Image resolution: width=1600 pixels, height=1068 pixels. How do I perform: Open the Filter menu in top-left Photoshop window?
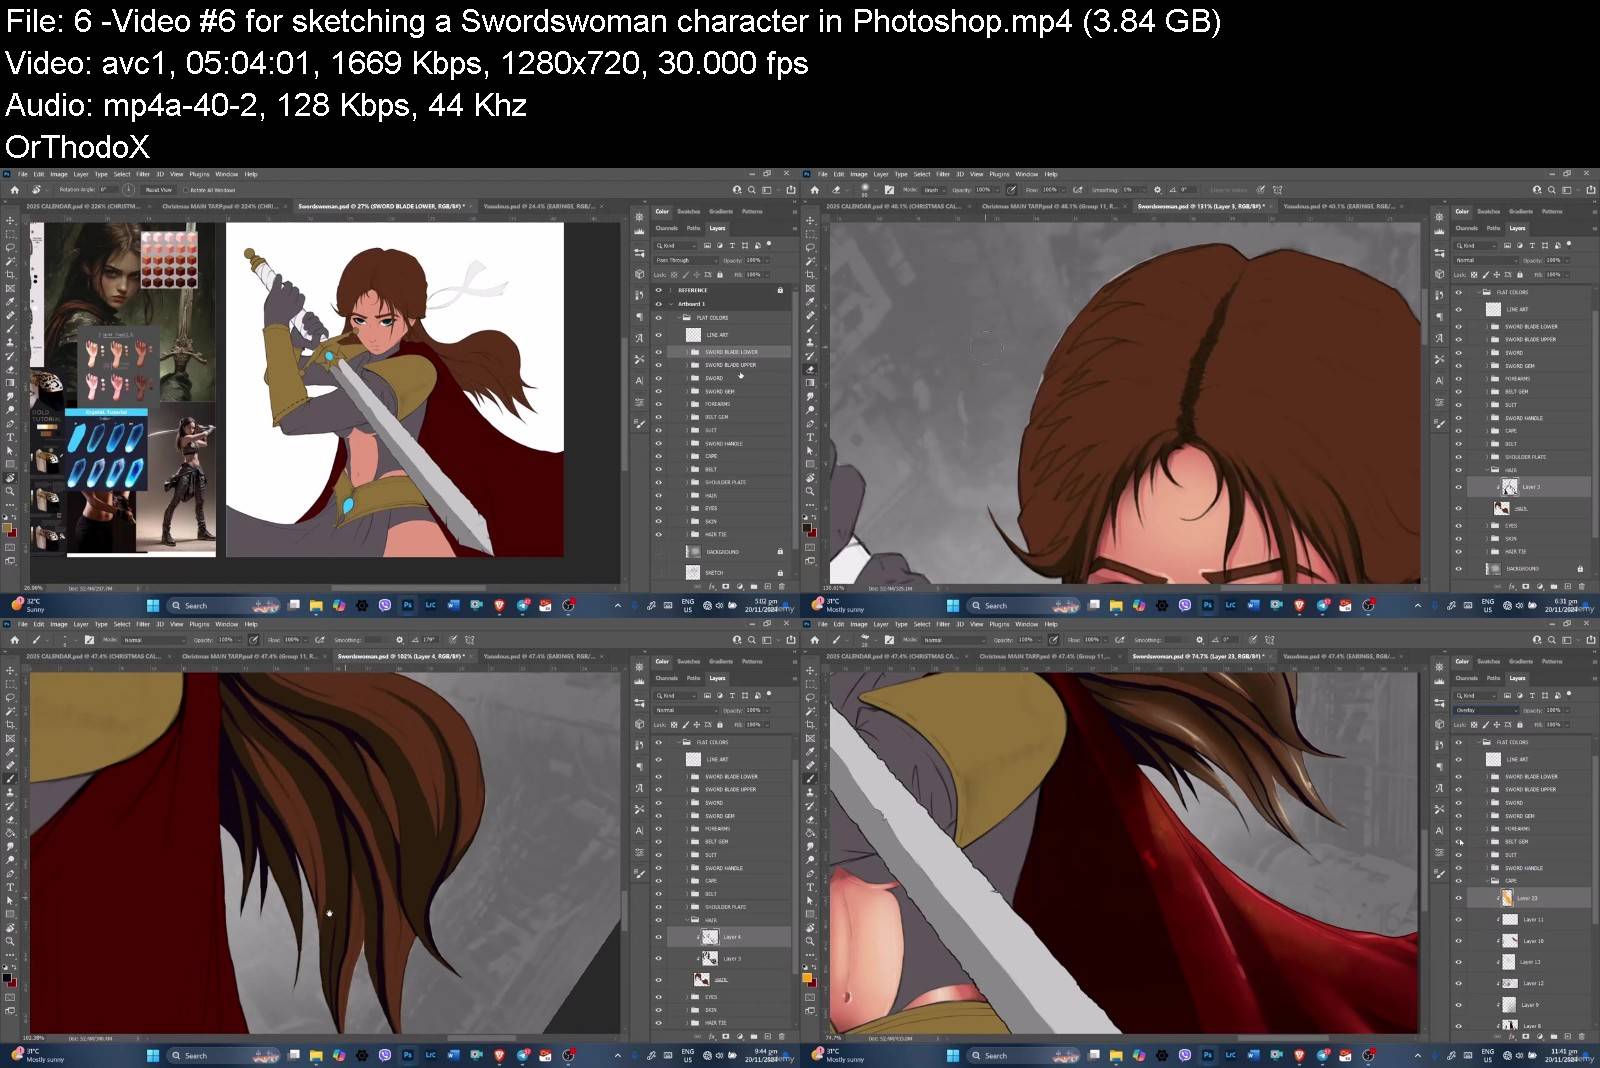[142, 174]
